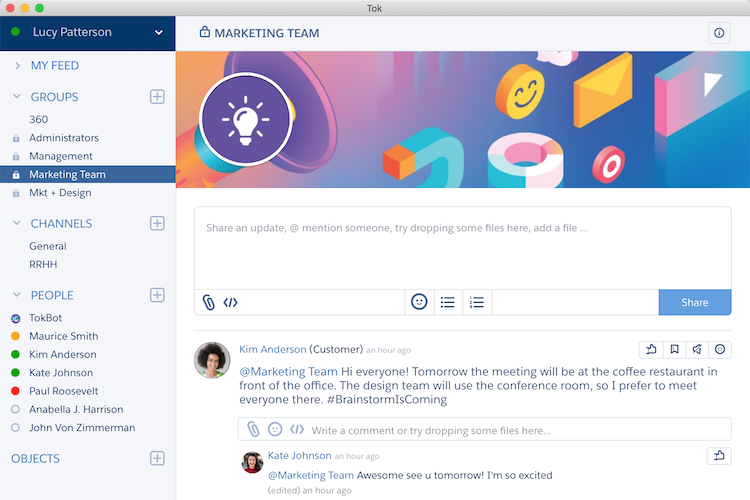The width and height of the screenshot is (750, 500).
Task: Mute Kim Anderson's post with the speaker icon
Action: tap(697, 349)
